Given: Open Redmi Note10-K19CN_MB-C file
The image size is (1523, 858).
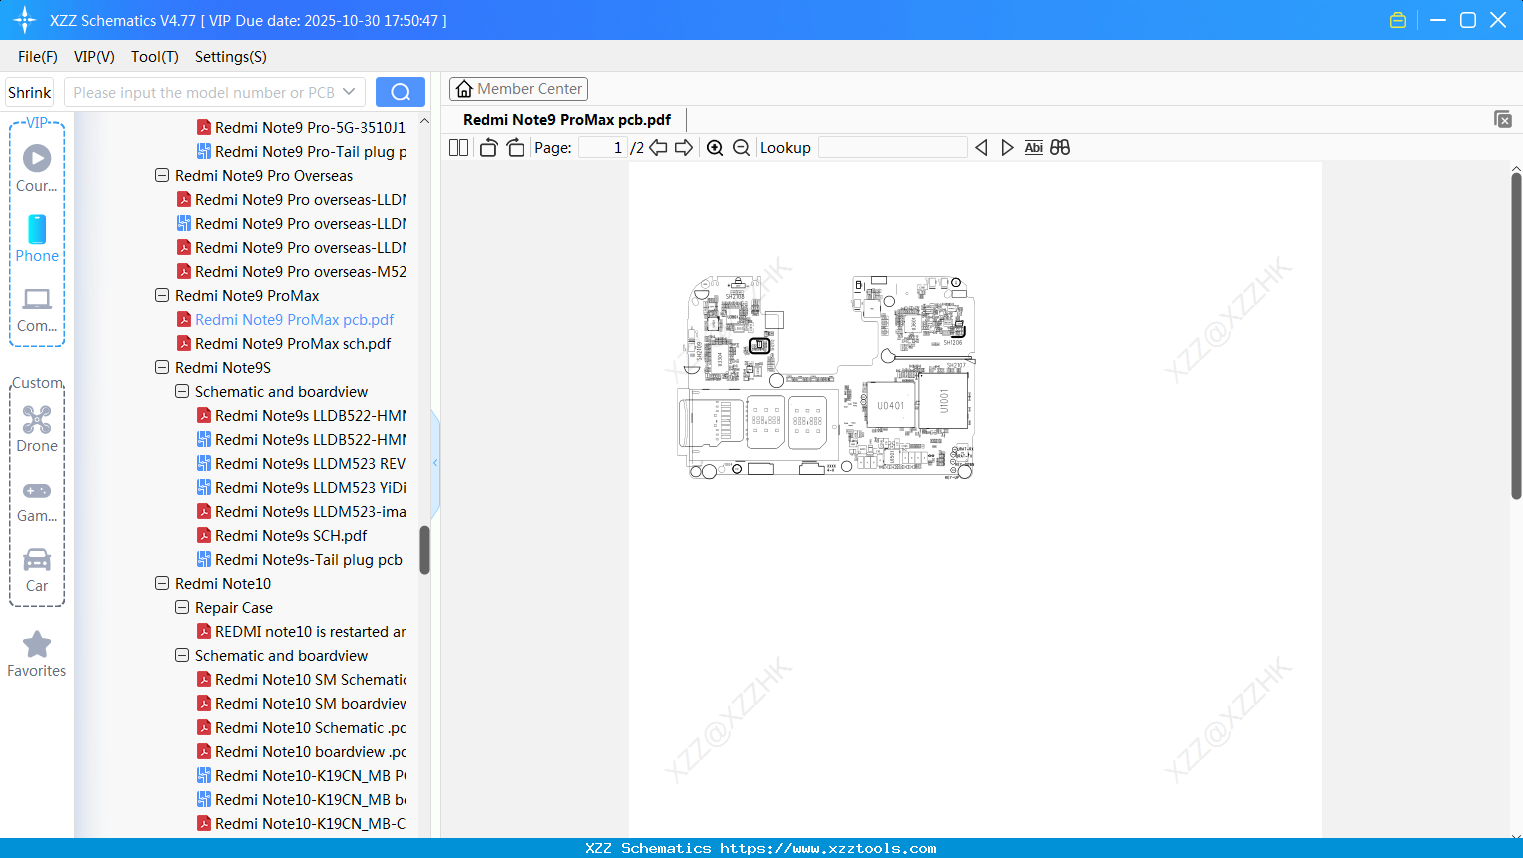Looking at the screenshot, I should coord(310,823).
